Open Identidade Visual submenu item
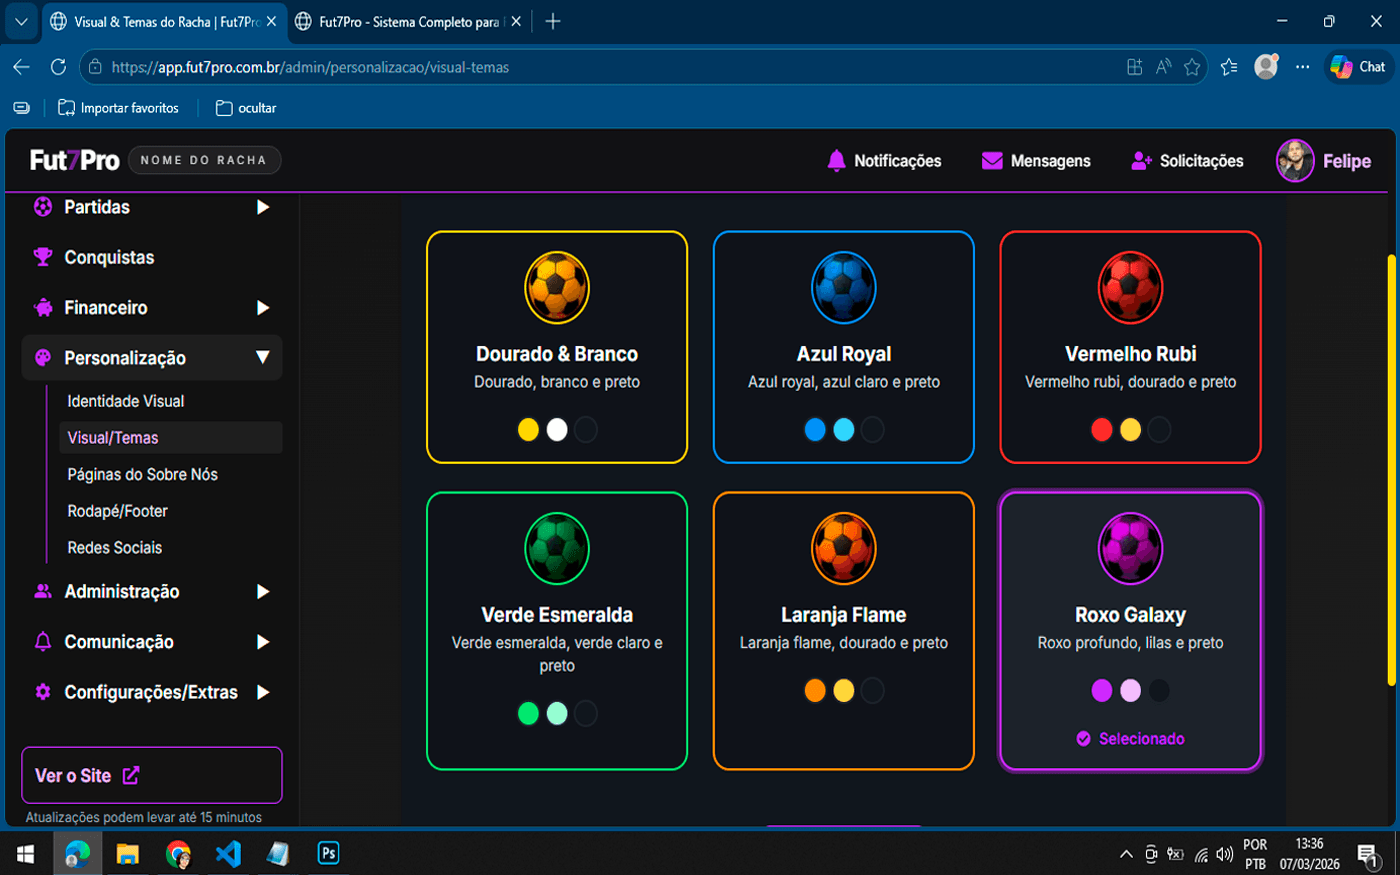The width and height of the screenshot is (1400, 875). tap(126, 401)
